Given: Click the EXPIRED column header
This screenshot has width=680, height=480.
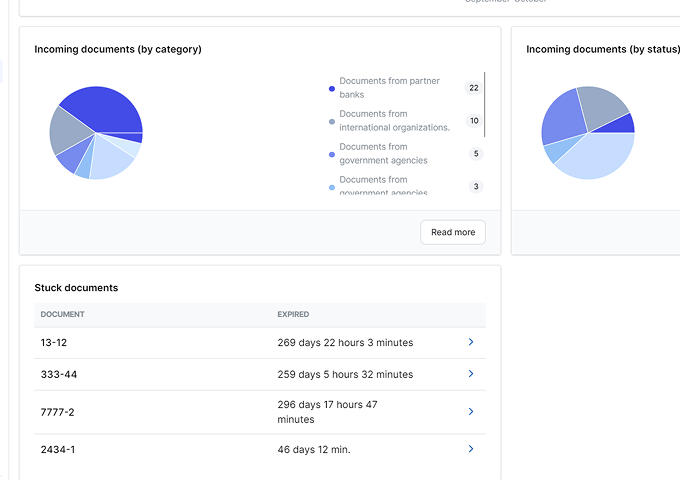Looking at the screenshot, I should [x=293, y=314].
